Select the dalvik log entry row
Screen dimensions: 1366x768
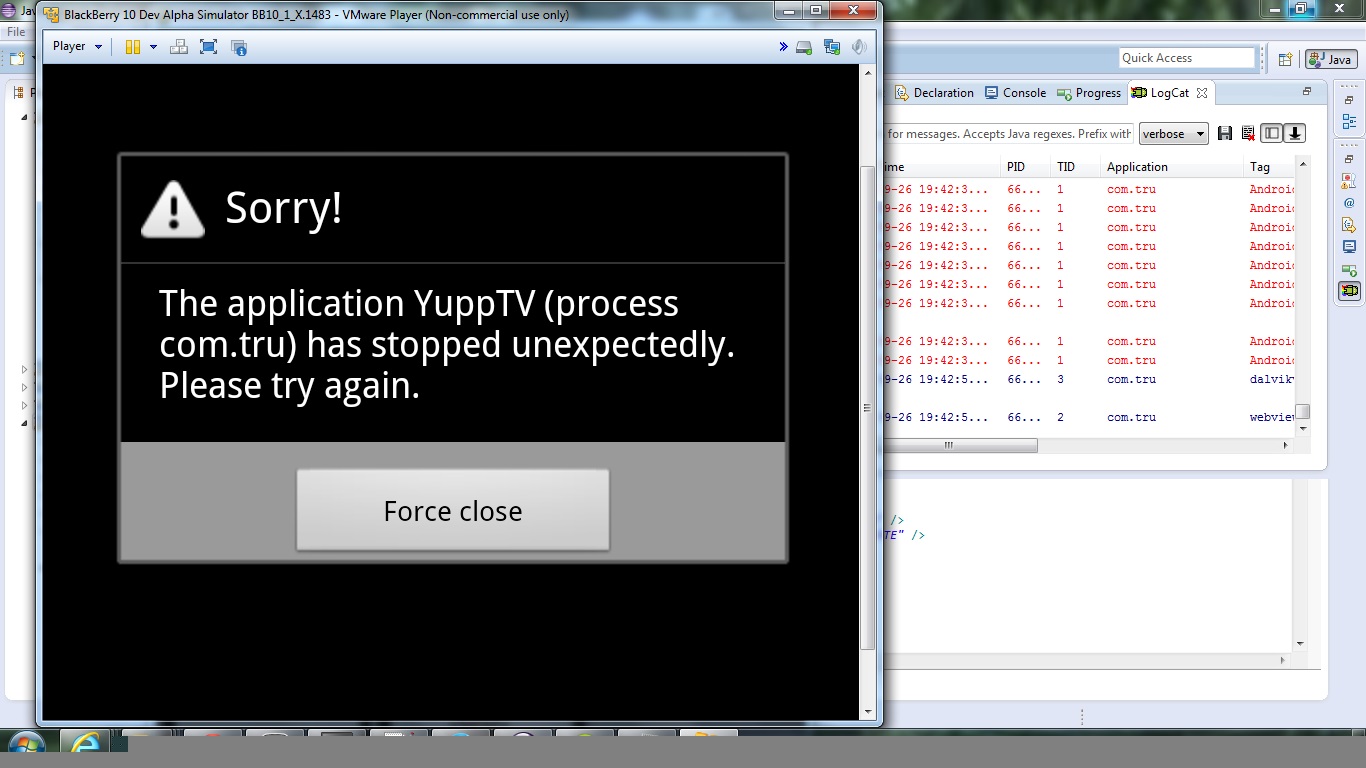(x=1090, y=379)
